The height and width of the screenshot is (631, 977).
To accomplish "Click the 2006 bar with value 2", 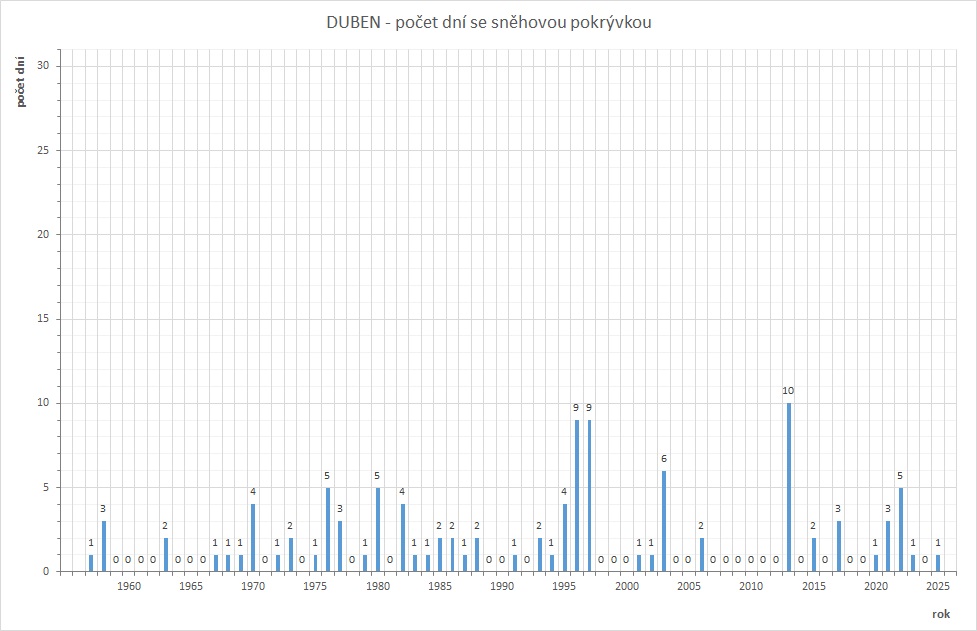I will pos(702,554).
